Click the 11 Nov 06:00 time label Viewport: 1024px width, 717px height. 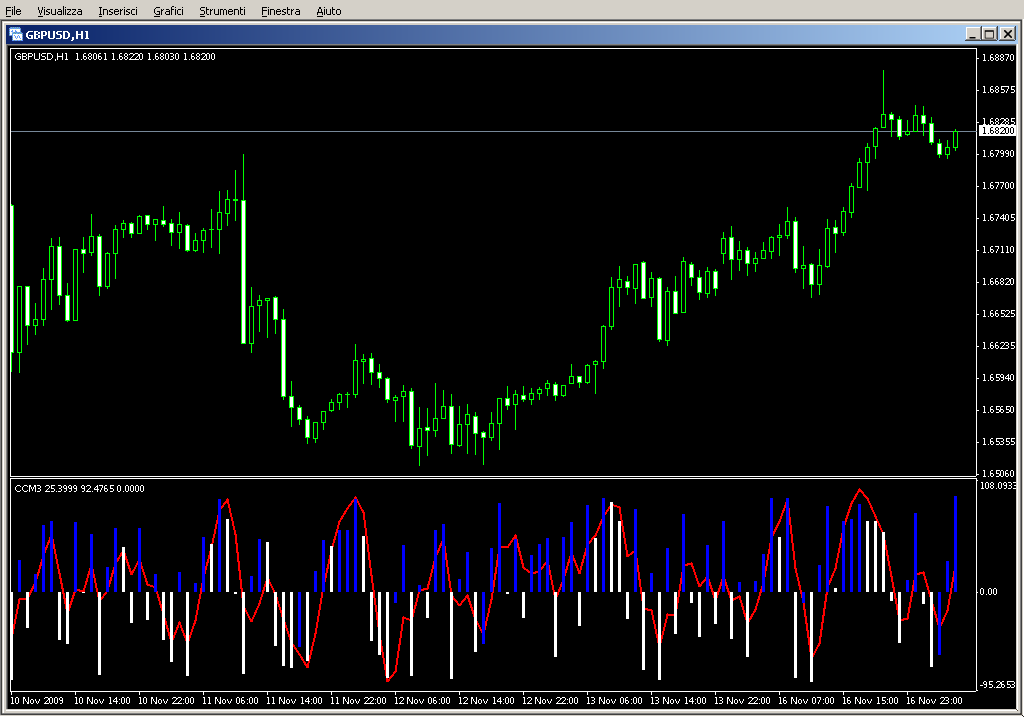[x=230, y=701]
